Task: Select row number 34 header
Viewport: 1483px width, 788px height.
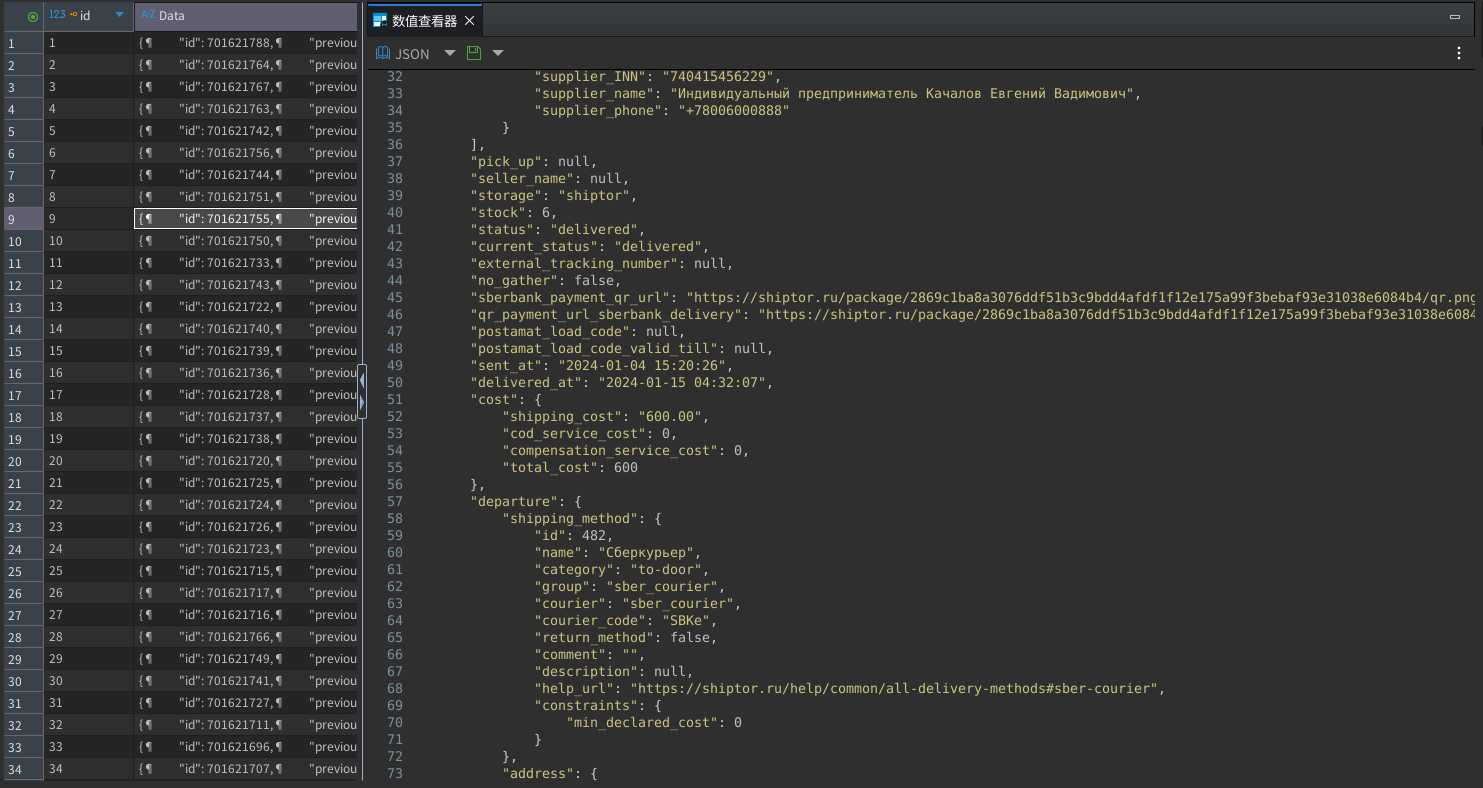Action: tap(22, 769)
